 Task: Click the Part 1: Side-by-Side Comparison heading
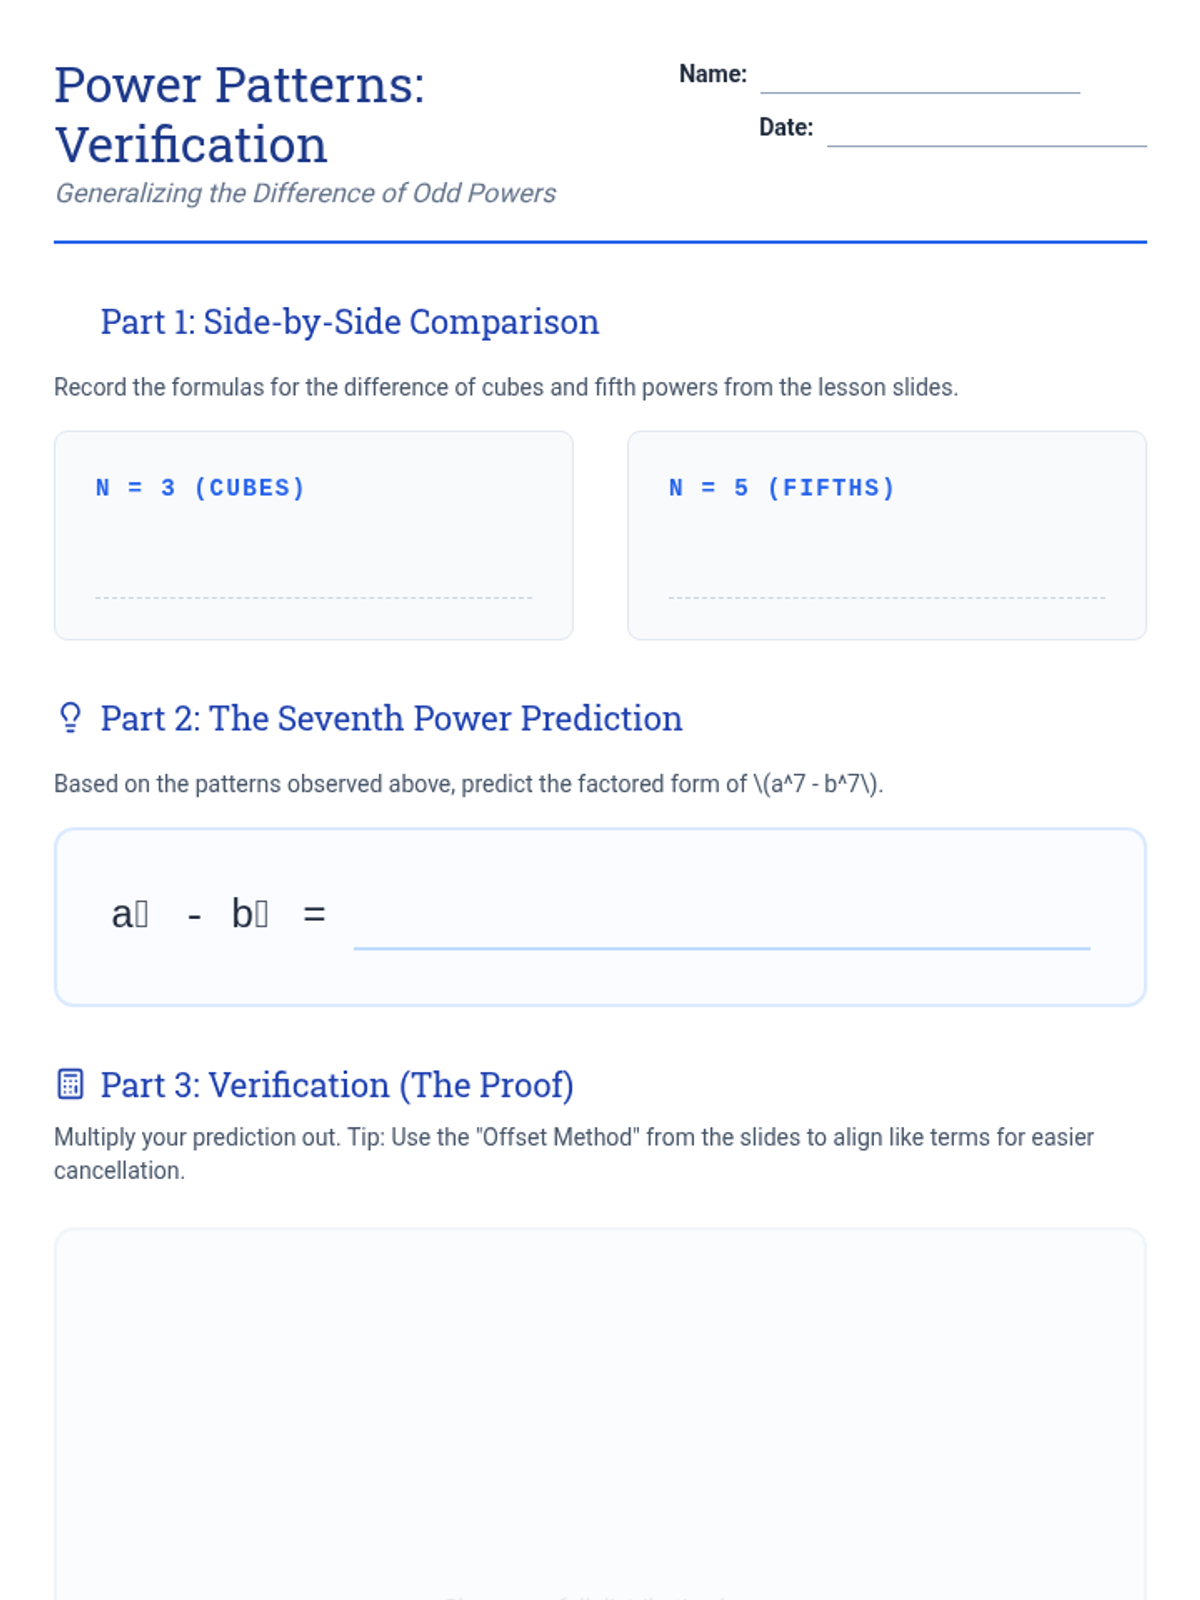click(x=350, y=322)
